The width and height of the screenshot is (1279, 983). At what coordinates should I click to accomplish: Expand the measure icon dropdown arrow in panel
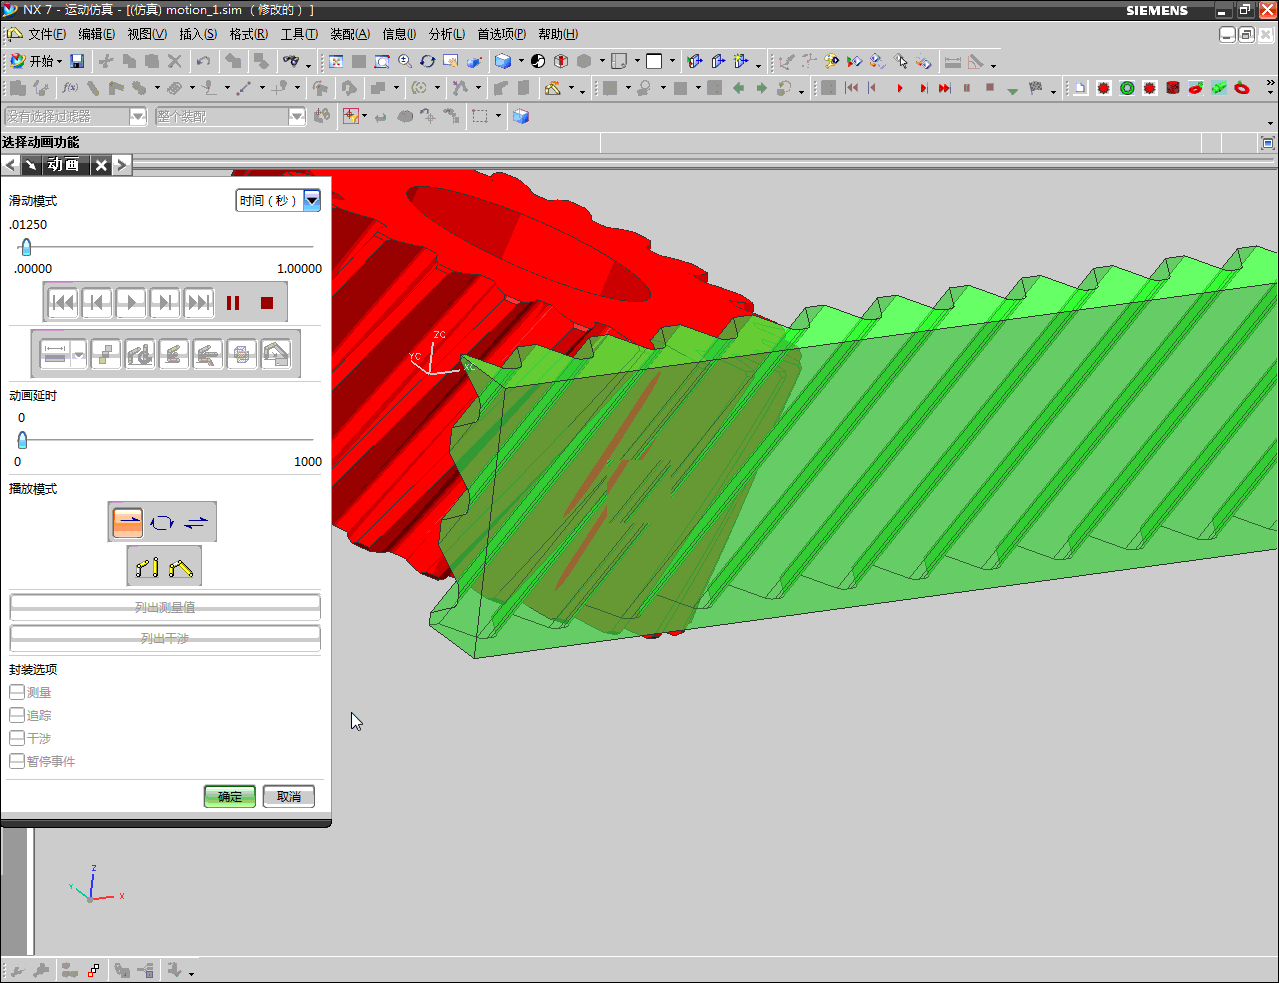[x=78, y=355]
